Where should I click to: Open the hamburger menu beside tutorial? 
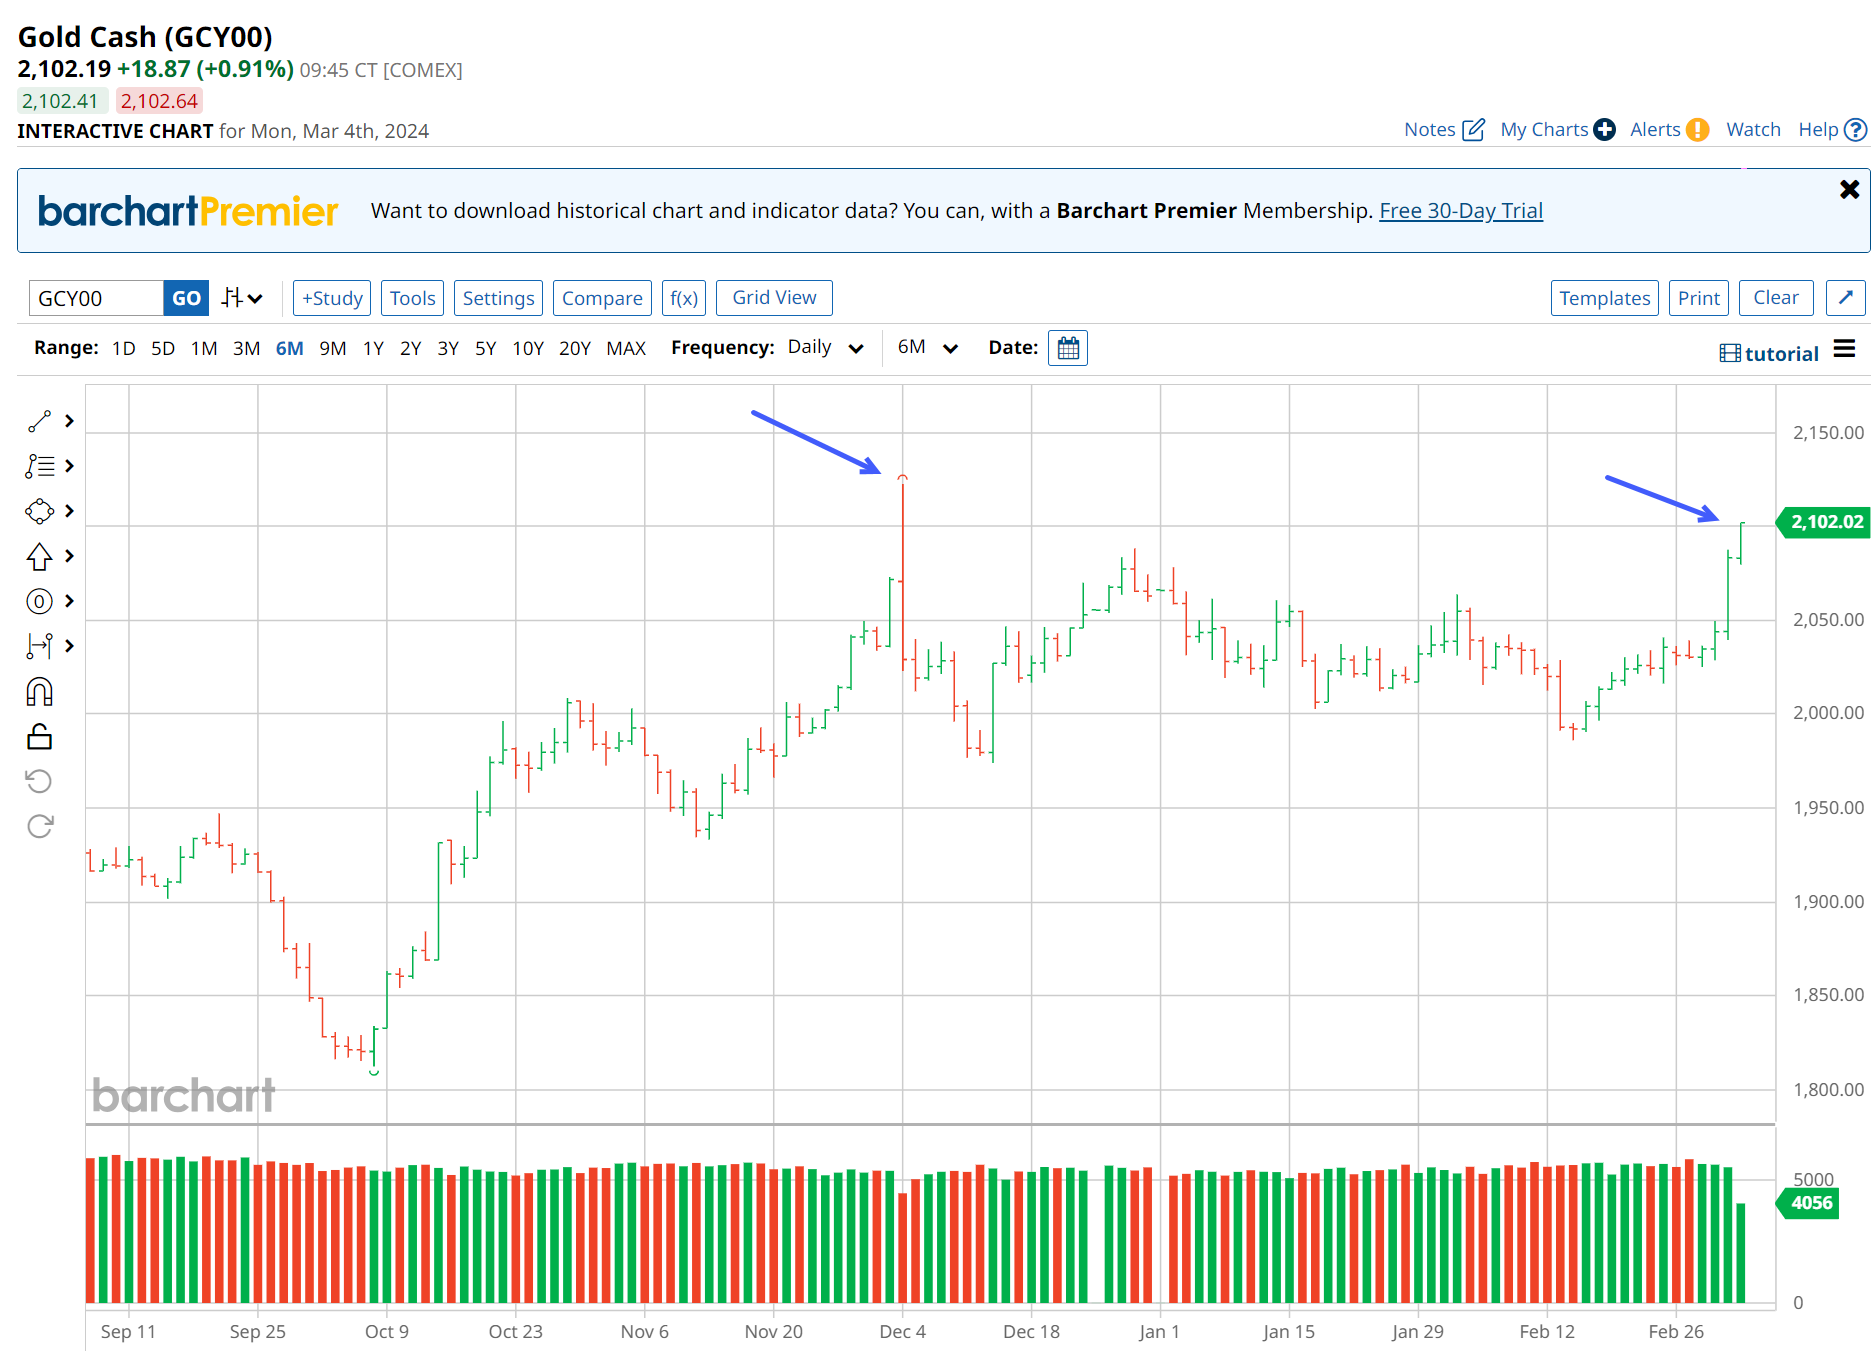(x=1844, y=349)
